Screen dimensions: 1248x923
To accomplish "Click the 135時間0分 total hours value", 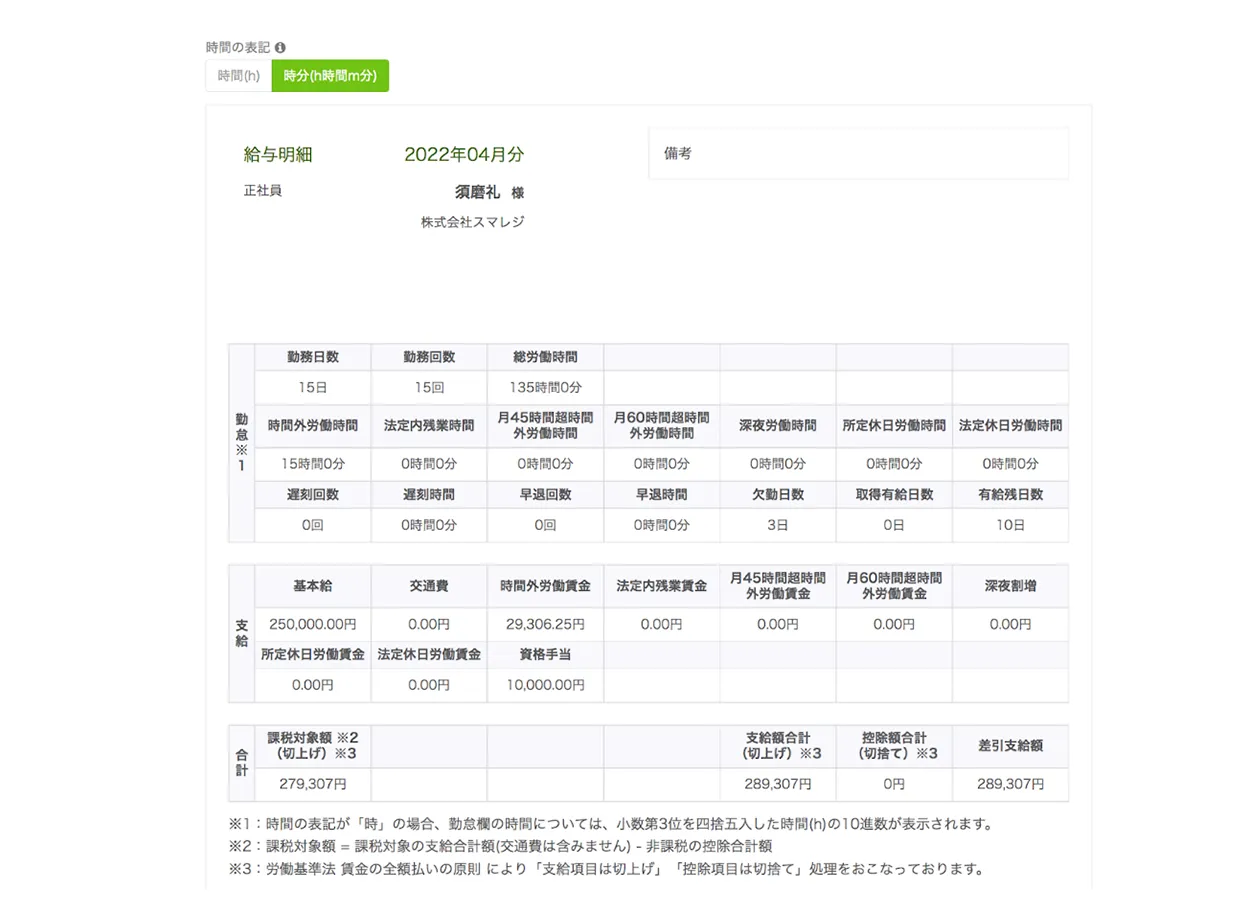I will pos(545,387).
